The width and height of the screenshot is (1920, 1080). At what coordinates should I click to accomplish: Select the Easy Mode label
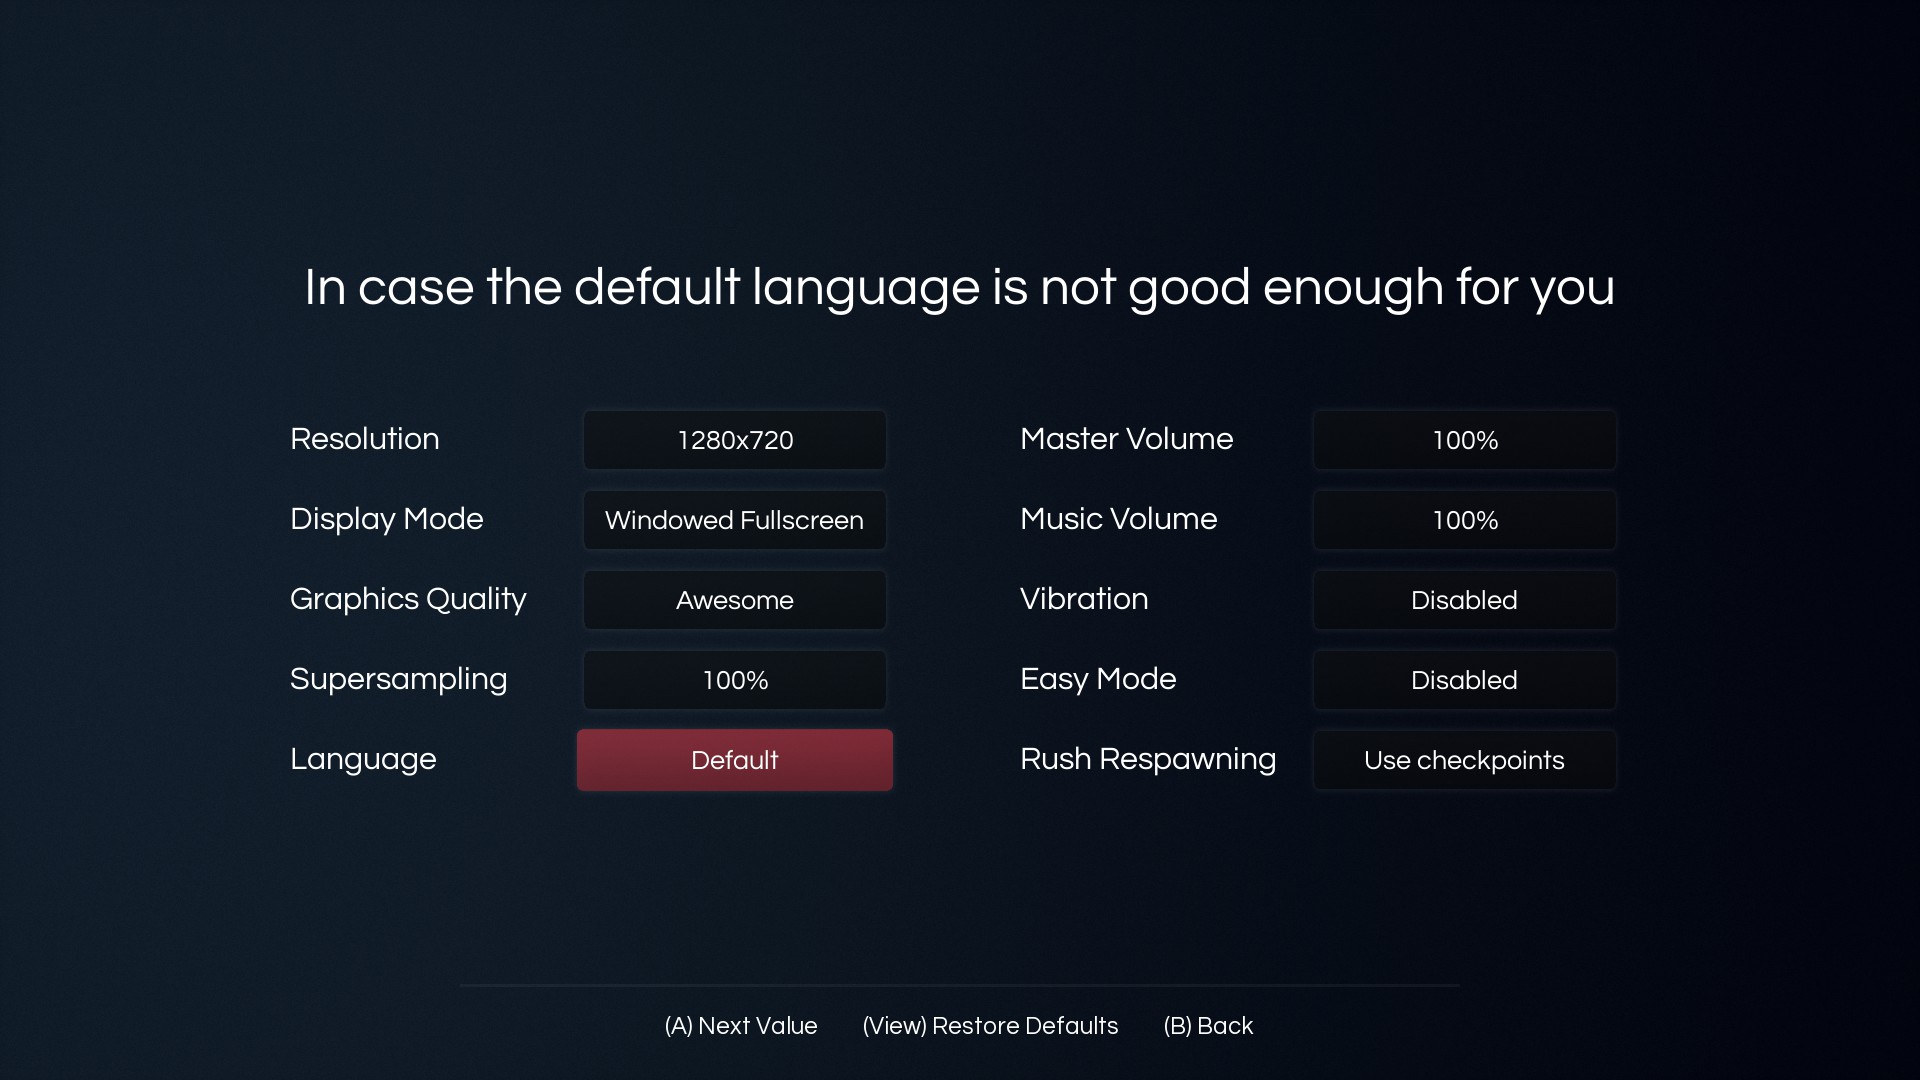coord(1098,679)
